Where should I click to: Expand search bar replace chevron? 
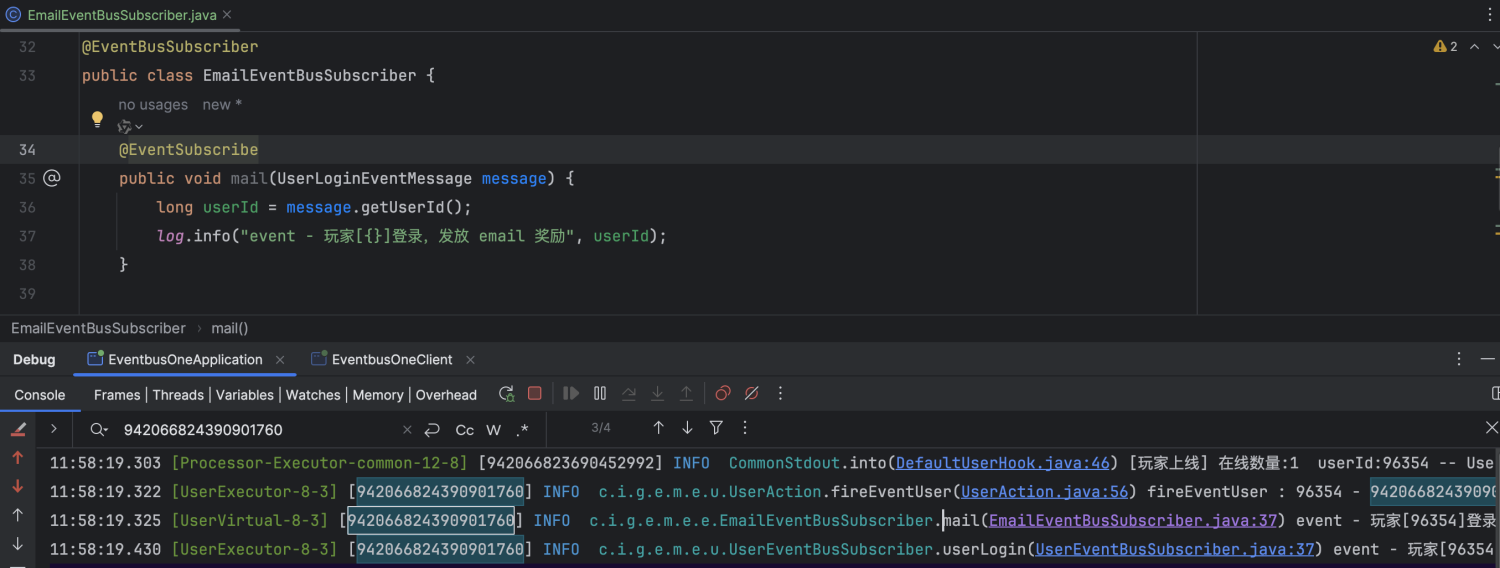[53, 429]
